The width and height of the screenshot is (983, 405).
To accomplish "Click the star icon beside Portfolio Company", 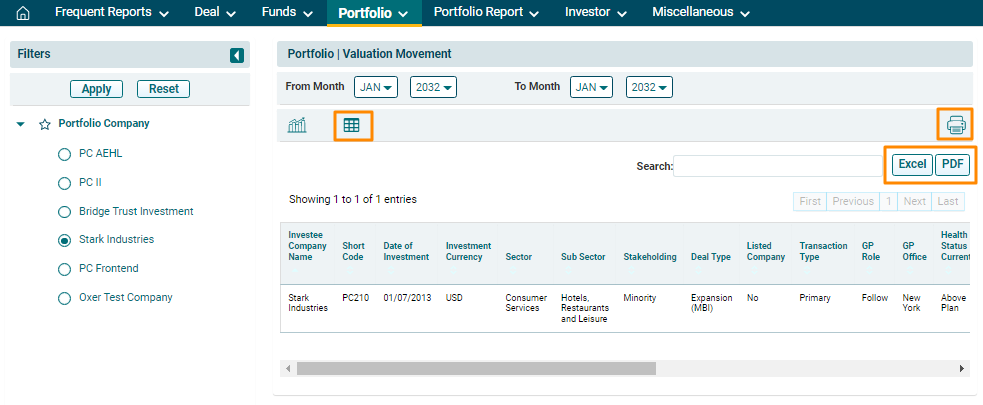I will tap(44, 125).
